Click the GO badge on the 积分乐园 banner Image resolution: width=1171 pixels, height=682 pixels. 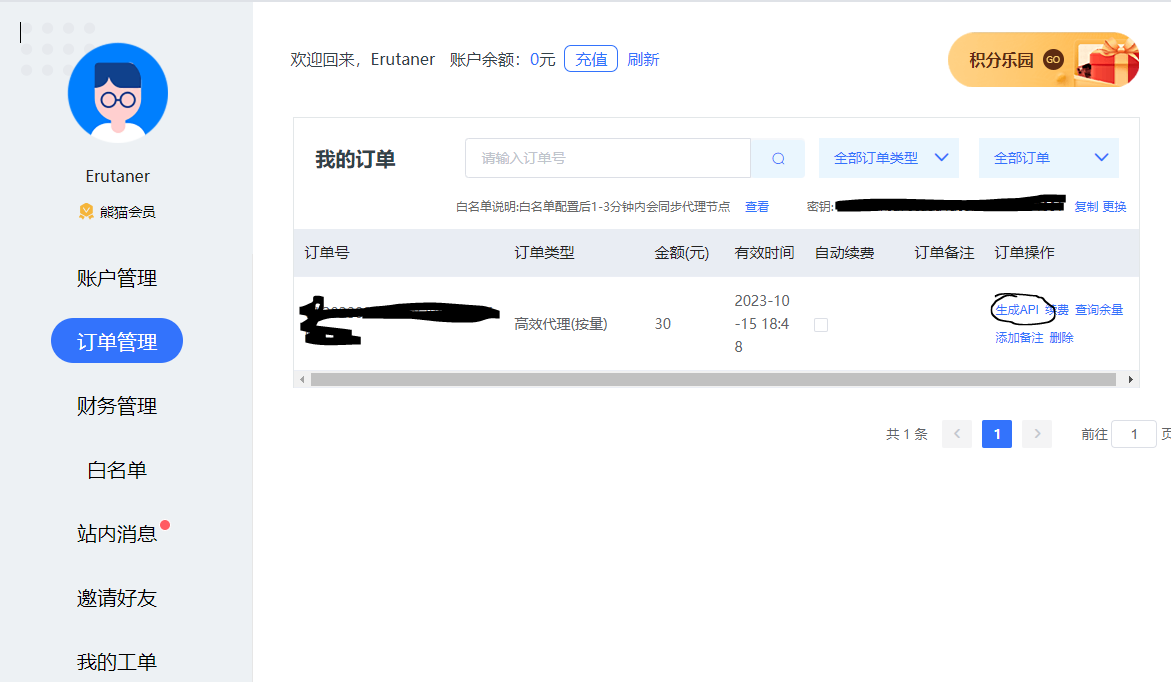(1053, 60)
